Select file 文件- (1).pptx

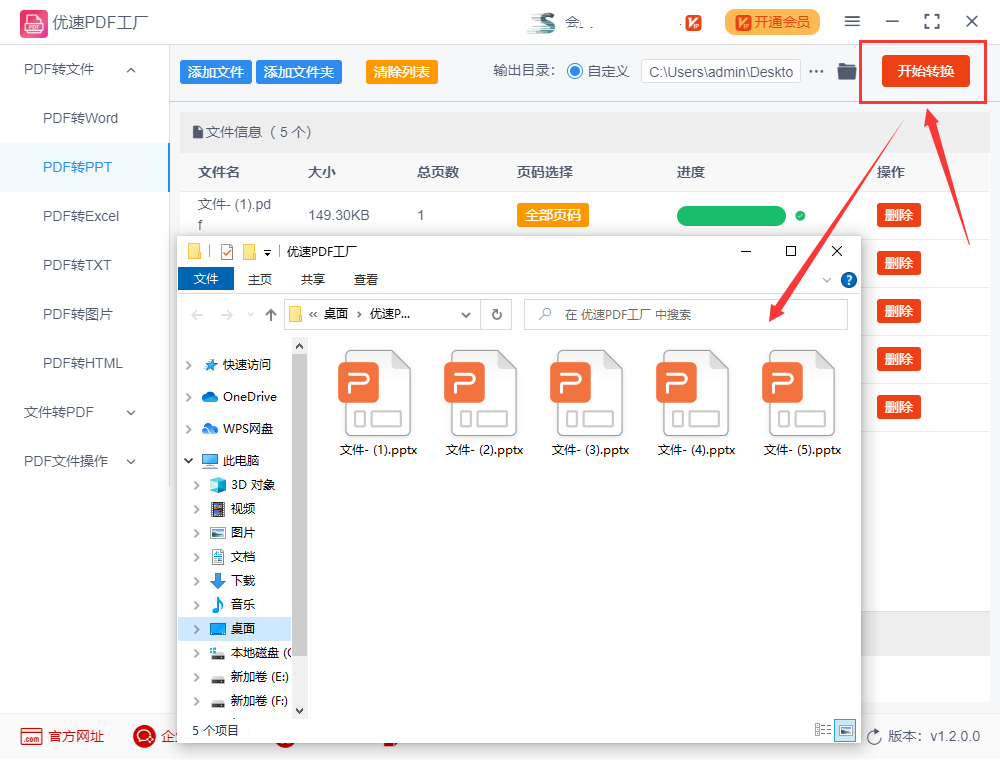coord(378,403)
